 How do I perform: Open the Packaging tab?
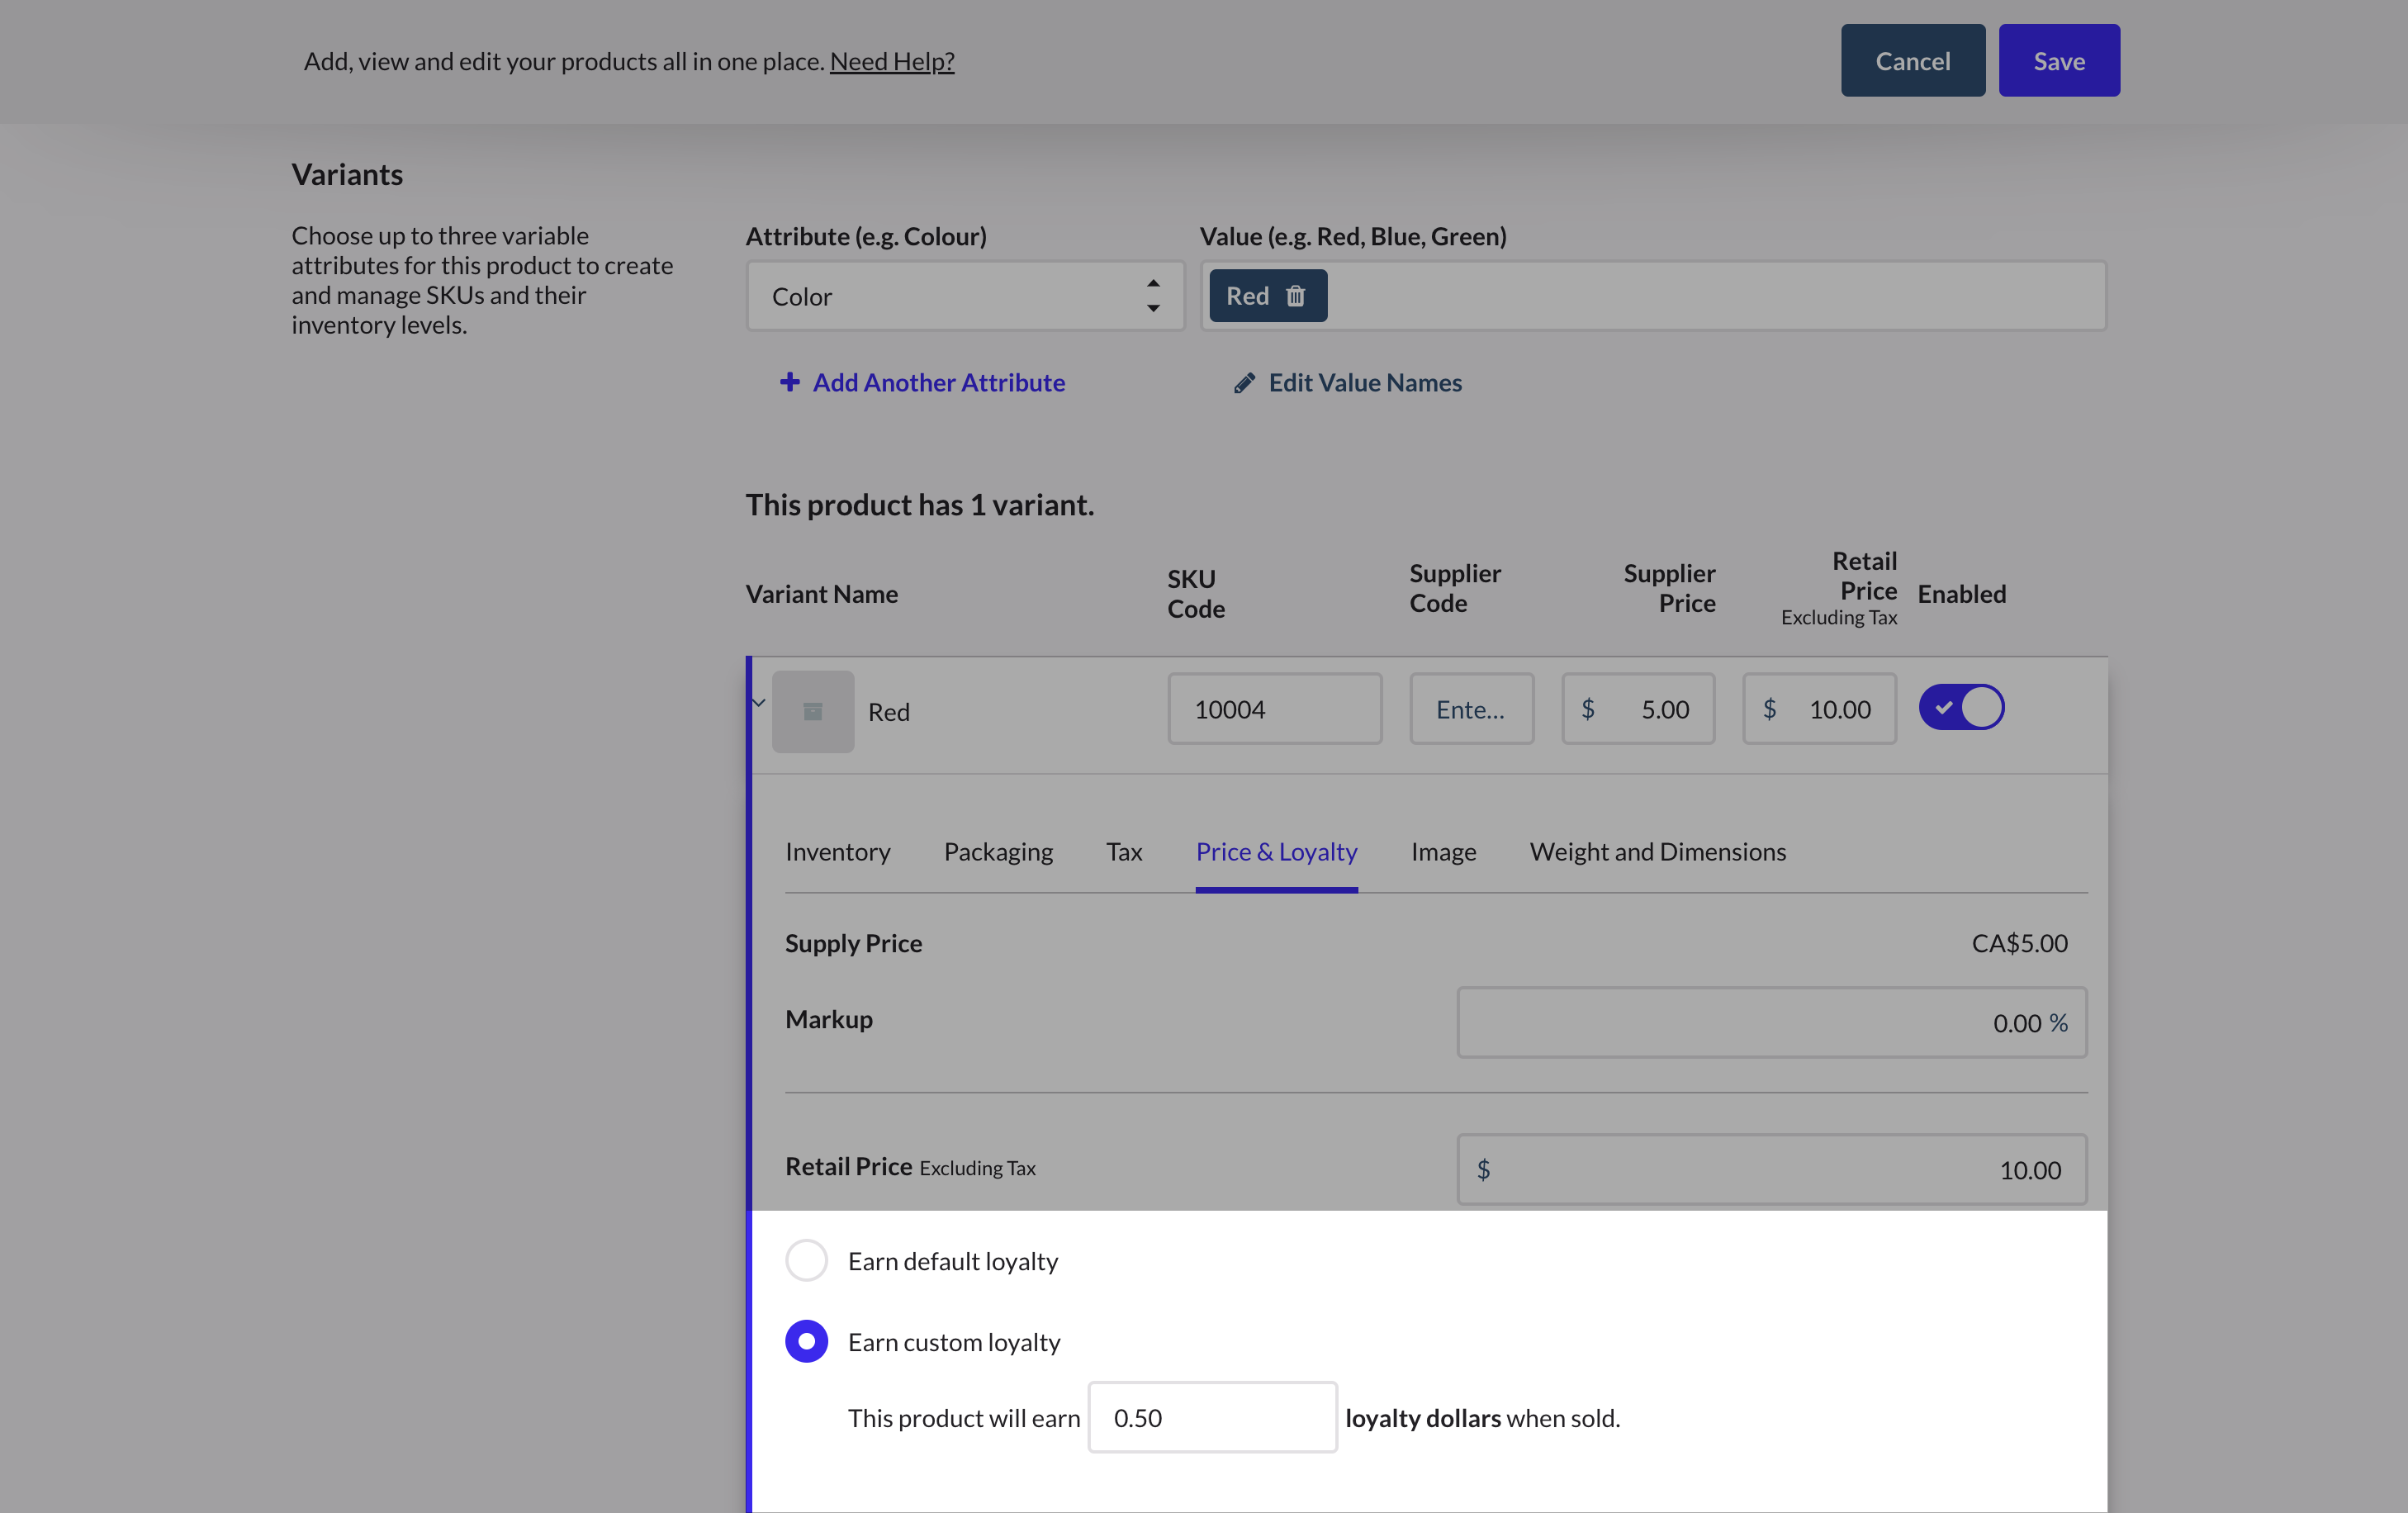(x=997, y=852)
